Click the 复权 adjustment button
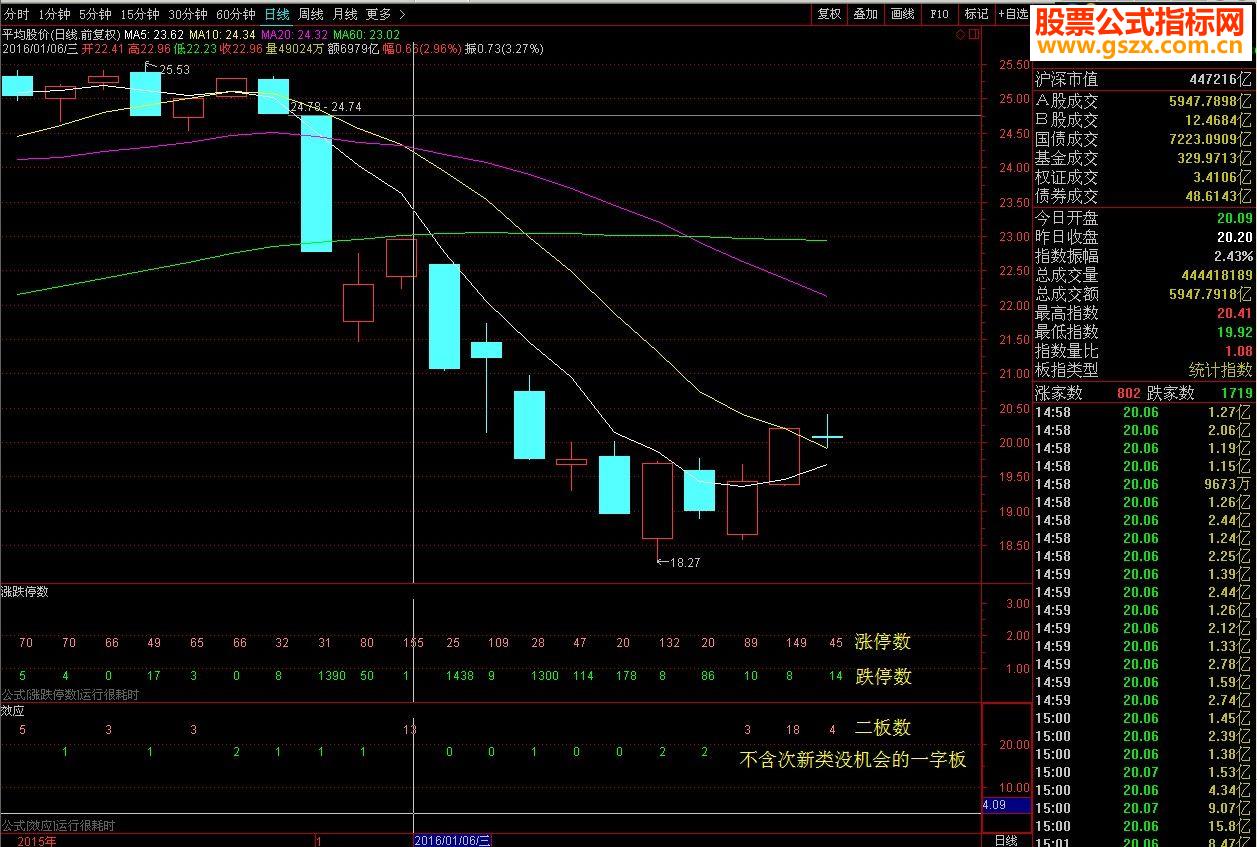The width and height of the screenshot is (1257, 847). coord(829,14)
